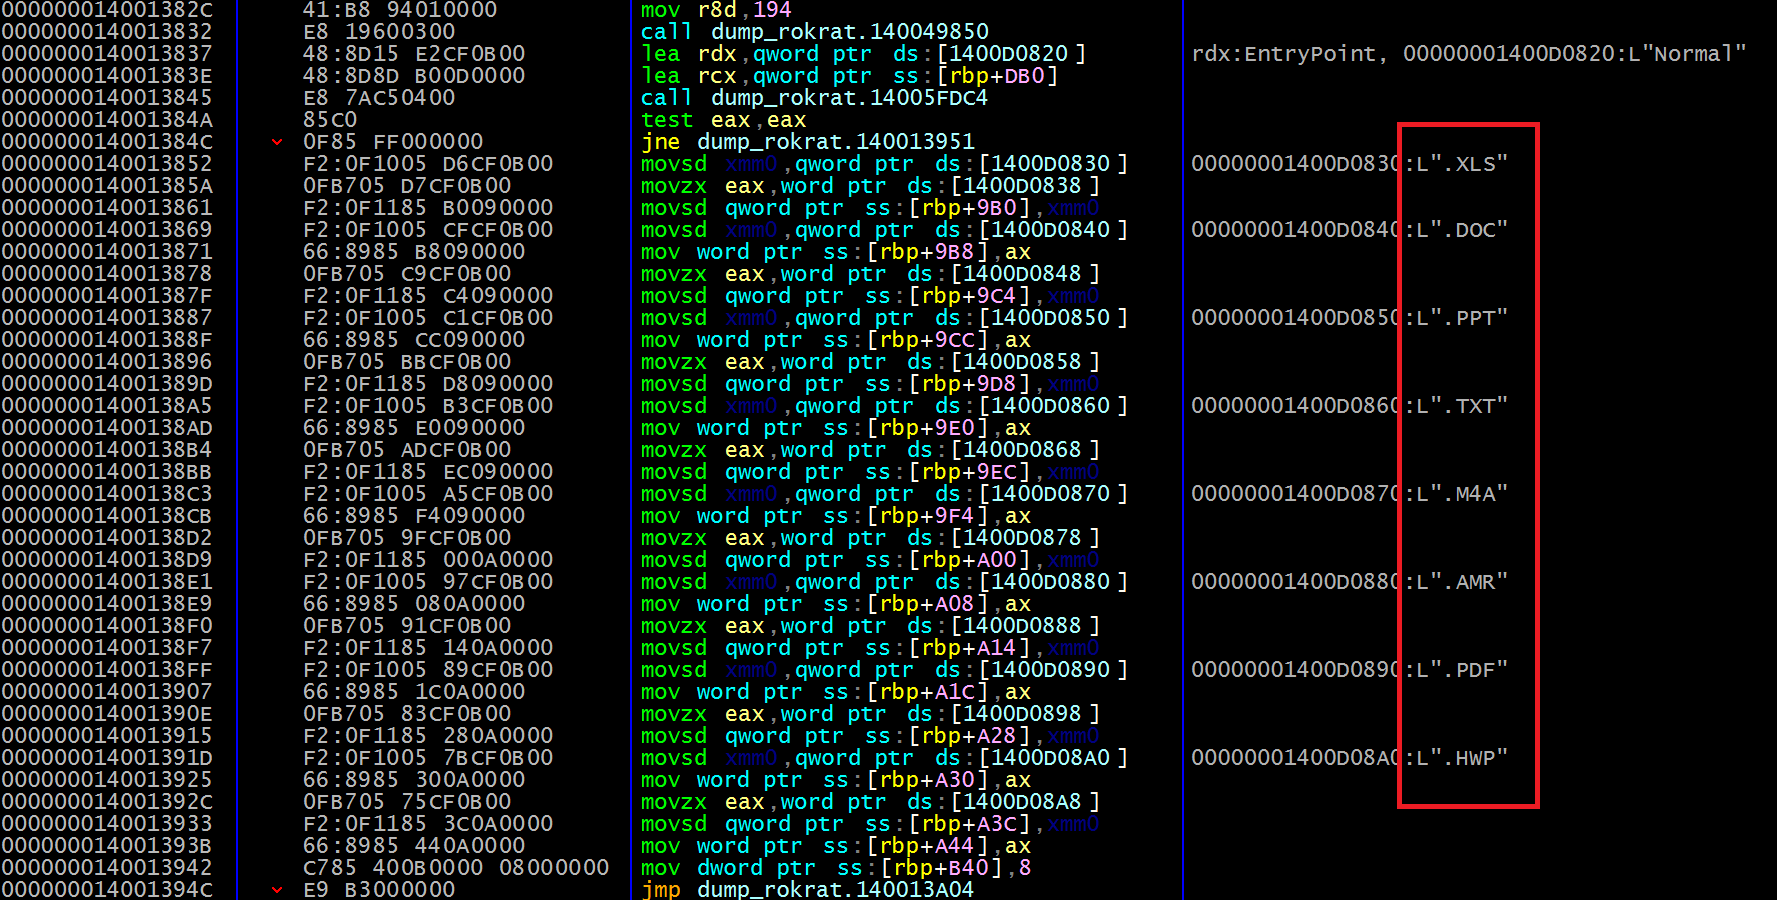Select call dump_rokrat.140049850 instruction

(814, 32)
